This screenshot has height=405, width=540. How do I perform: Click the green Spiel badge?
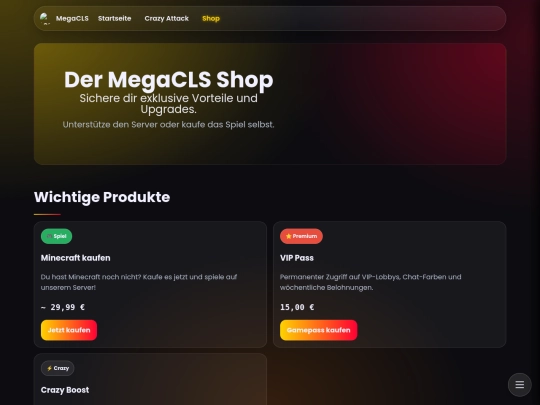(56, 236)
